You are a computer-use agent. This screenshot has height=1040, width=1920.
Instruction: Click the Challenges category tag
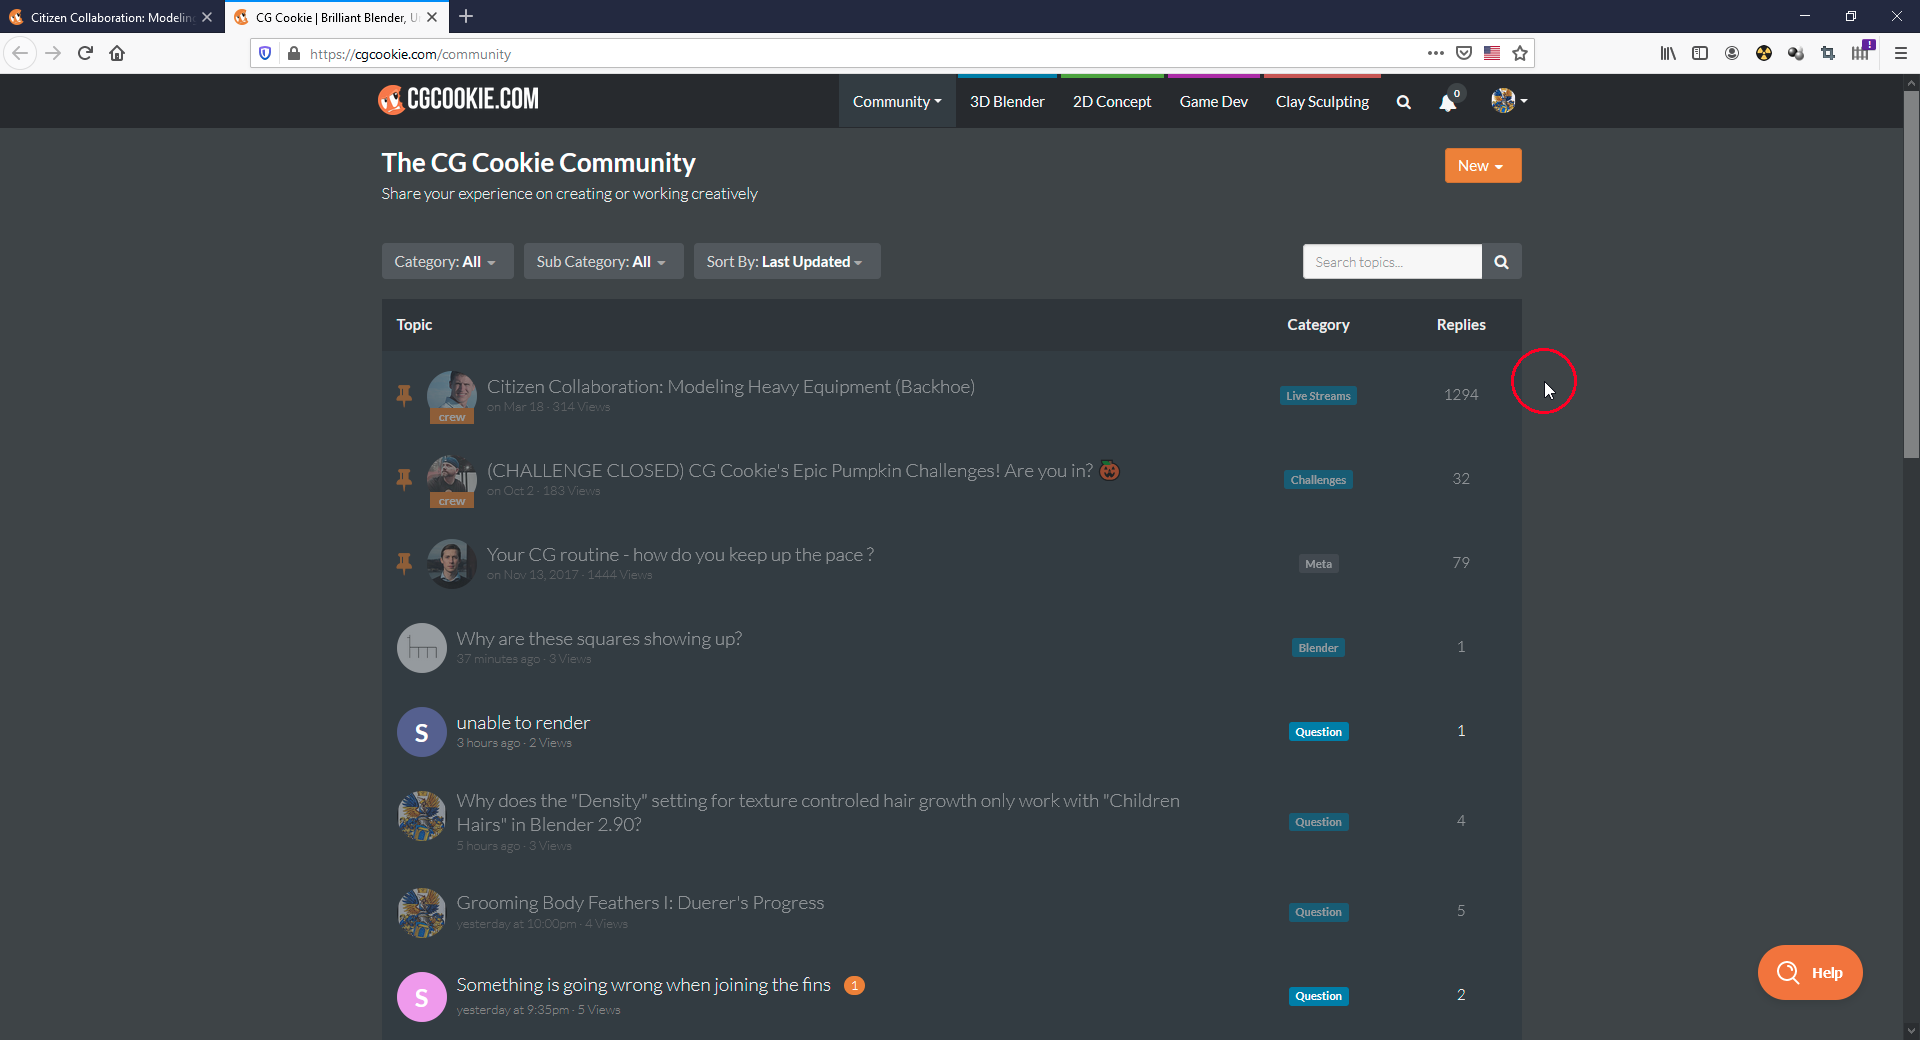pos(1318,480)
